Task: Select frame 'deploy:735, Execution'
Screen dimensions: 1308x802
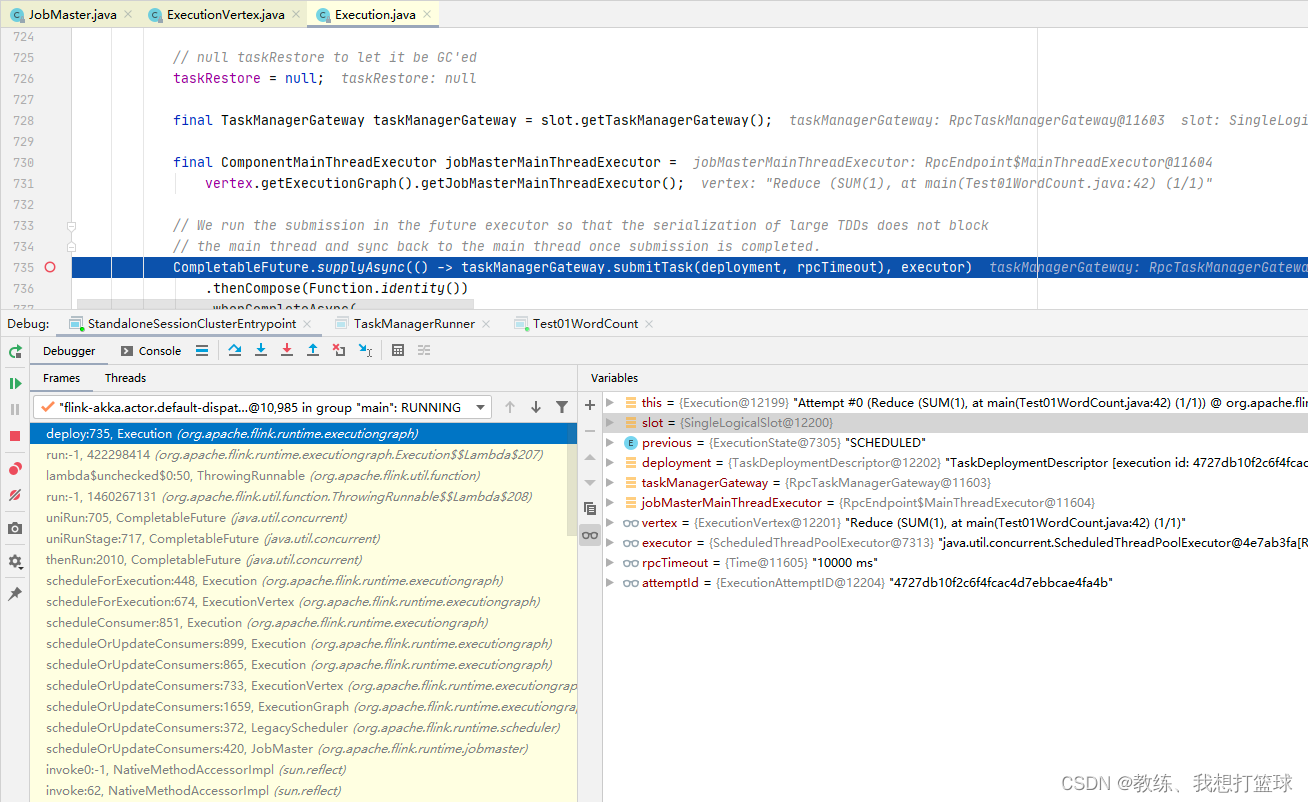Action: [x=303, y=434]
